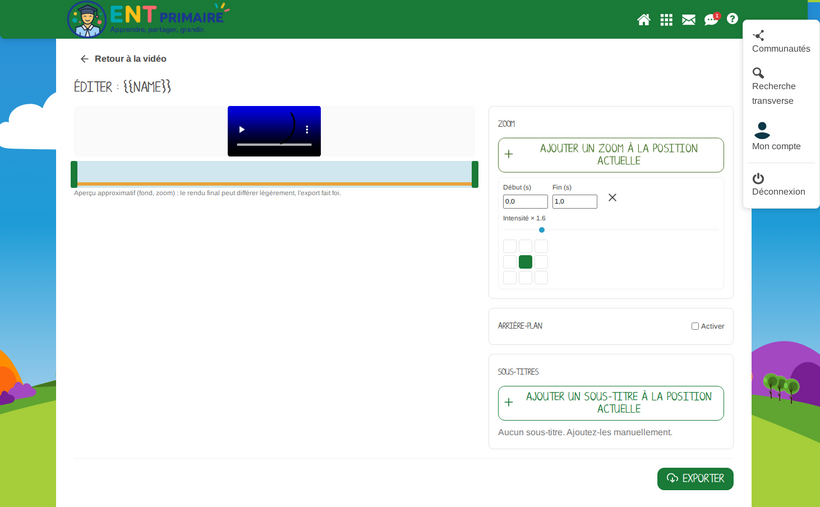Viewport: 820px width, 507px height.
Task: Click the video progress bar
Action: (274, 144)
